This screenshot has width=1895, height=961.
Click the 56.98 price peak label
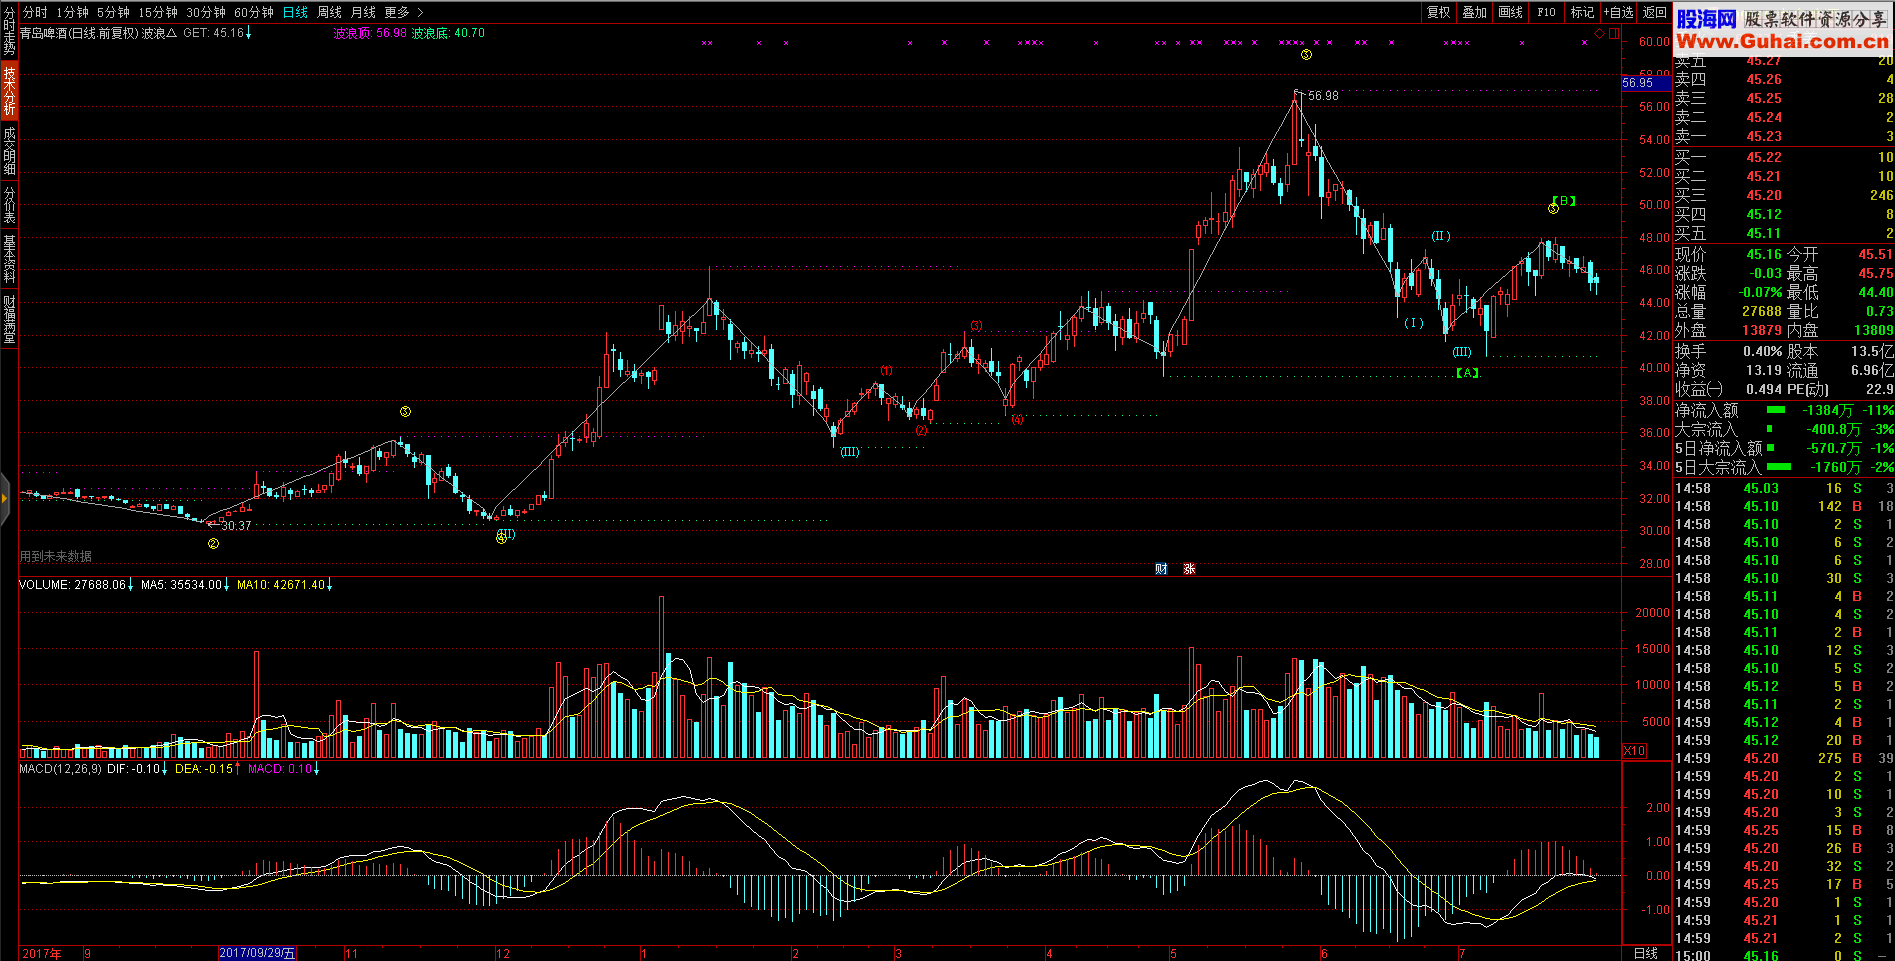click(x=1323, y=96)
